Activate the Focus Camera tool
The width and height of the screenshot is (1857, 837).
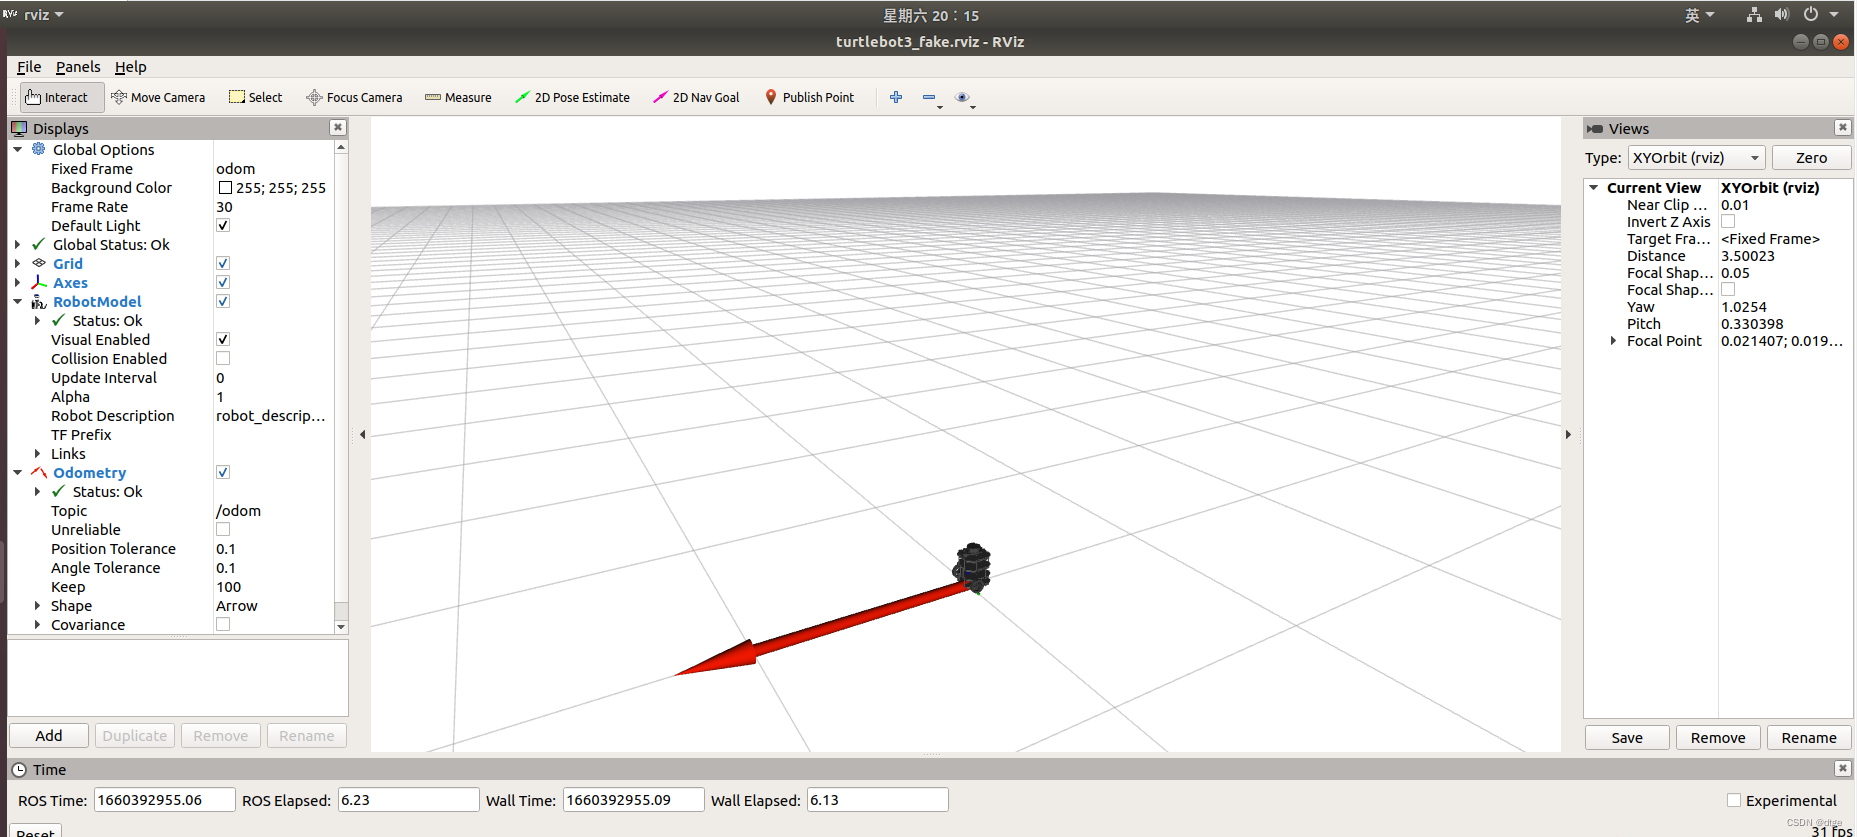coord(354,97)
